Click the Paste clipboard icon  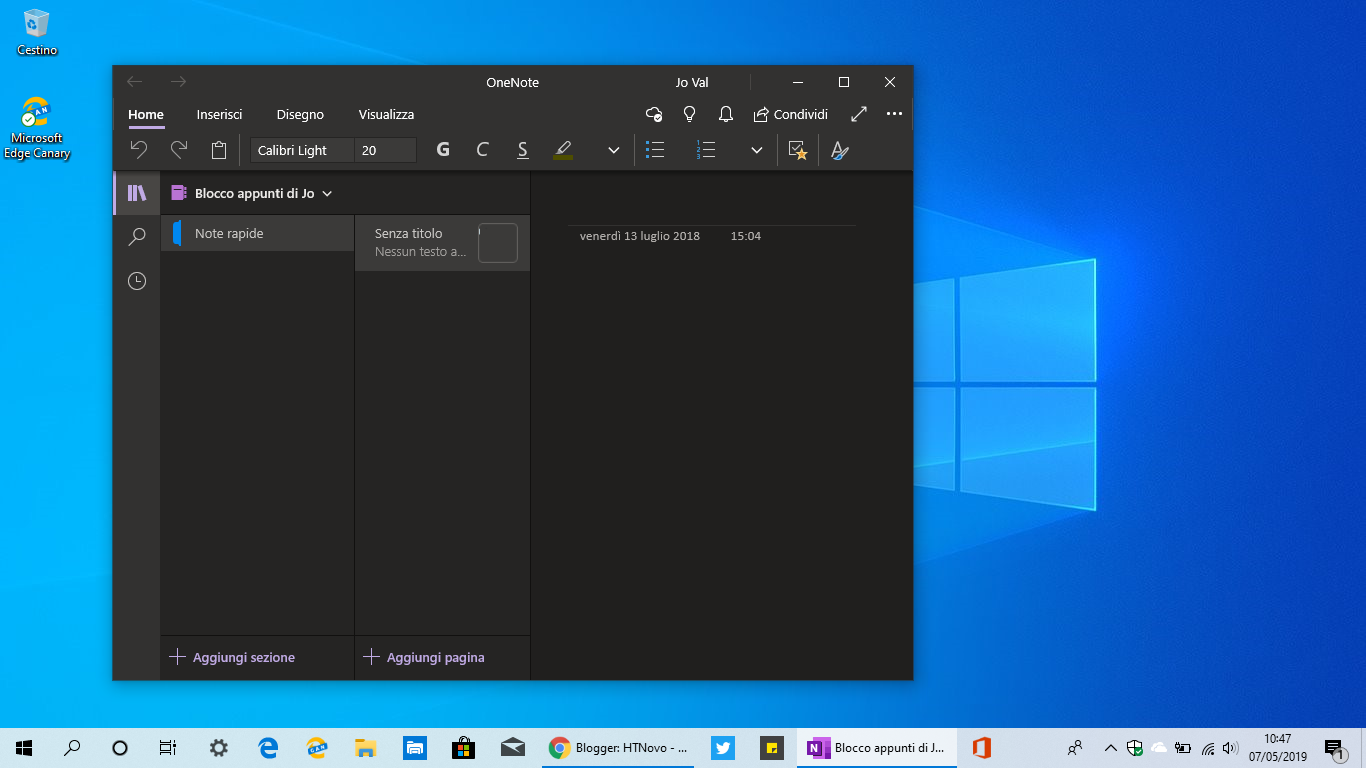pyautogui.click(x=219, y=150)
